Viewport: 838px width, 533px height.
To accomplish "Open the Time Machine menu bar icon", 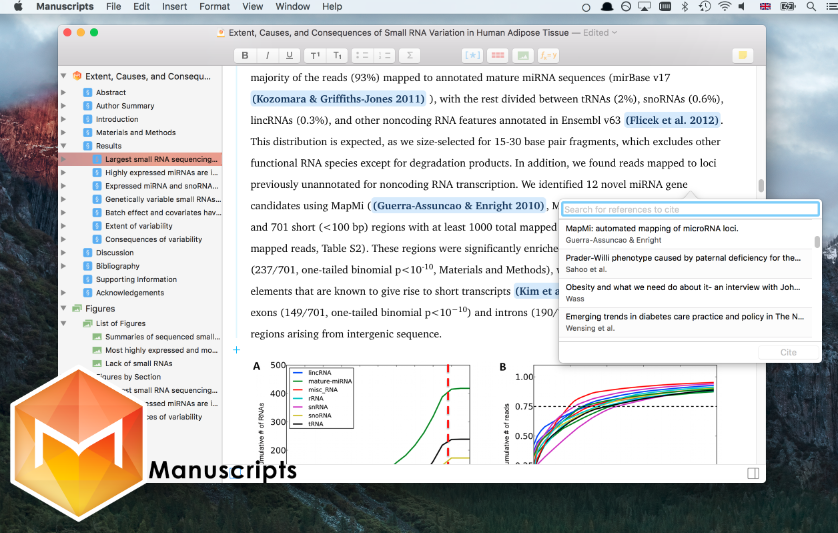I will click(x=705, y=6).
